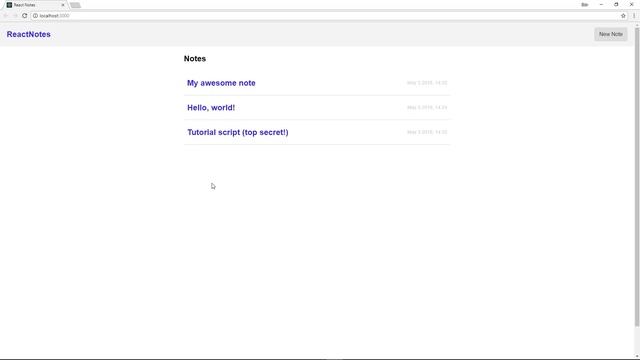Open the note "My awesome note"
Viewport: 640px width, 360px height.
221,83
